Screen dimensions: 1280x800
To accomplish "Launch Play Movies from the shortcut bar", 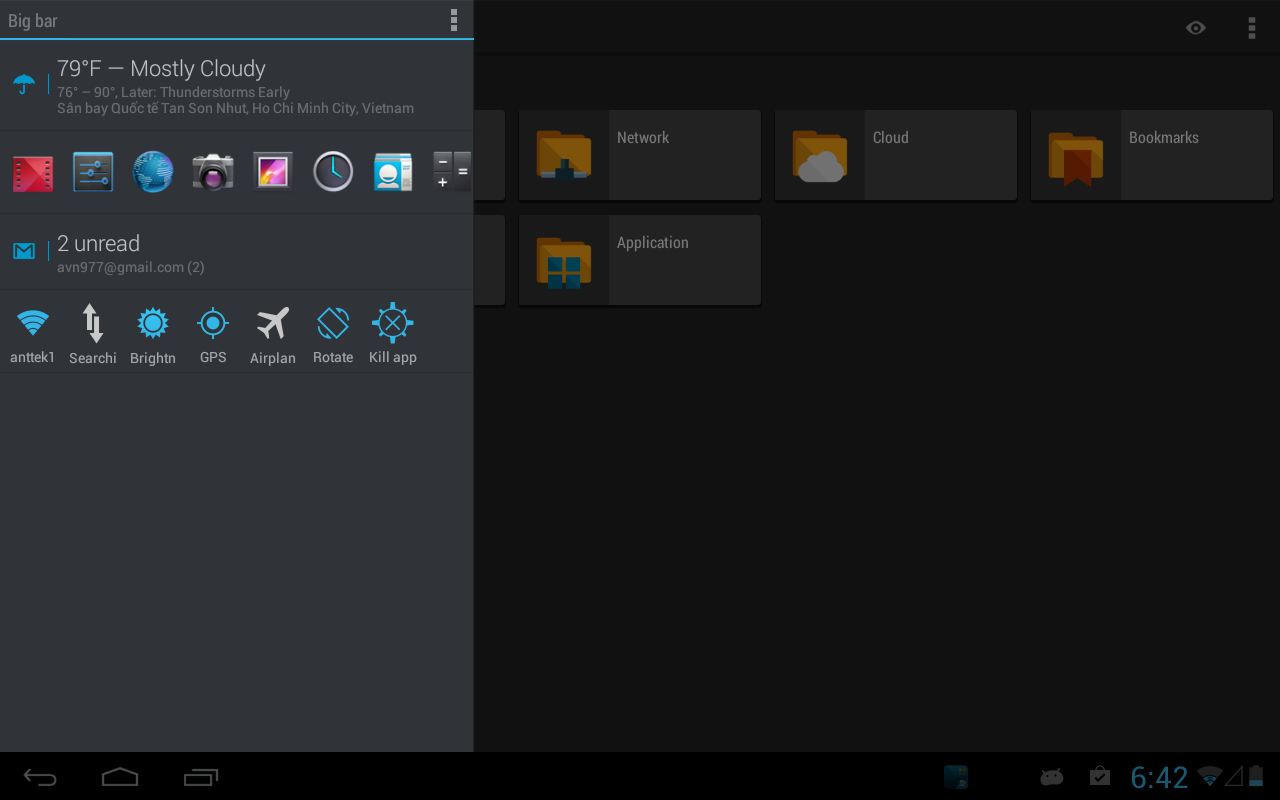I will (32, 171).
